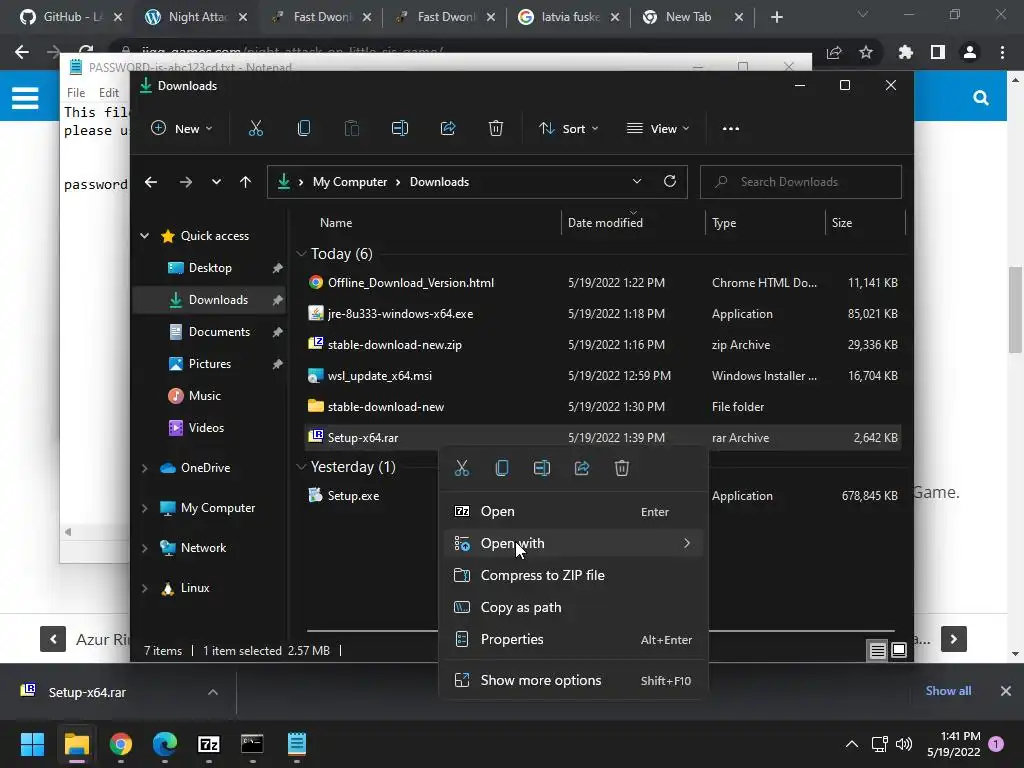Click previous post arrow on website
Screen dimensions: 1024x768
(53, 639)
